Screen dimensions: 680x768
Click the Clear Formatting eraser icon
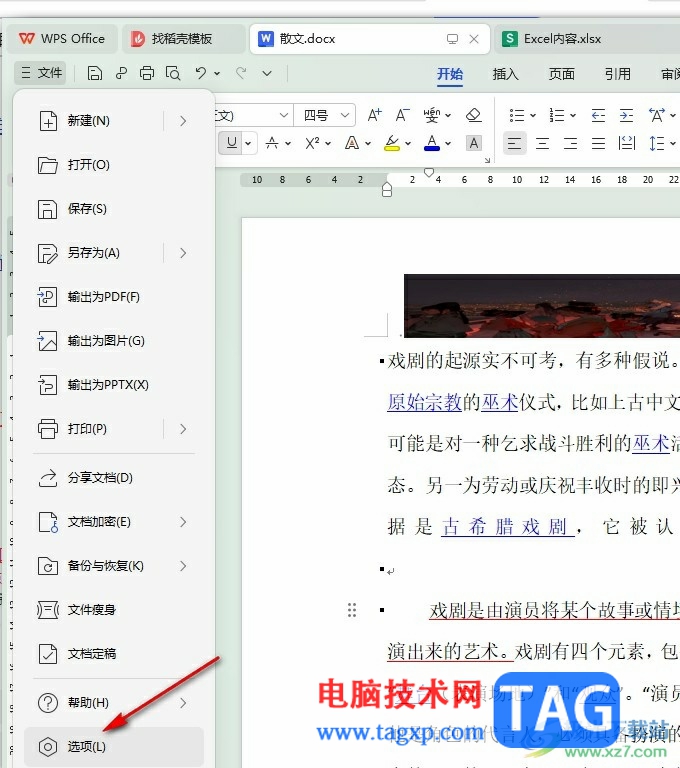(474, 116)
